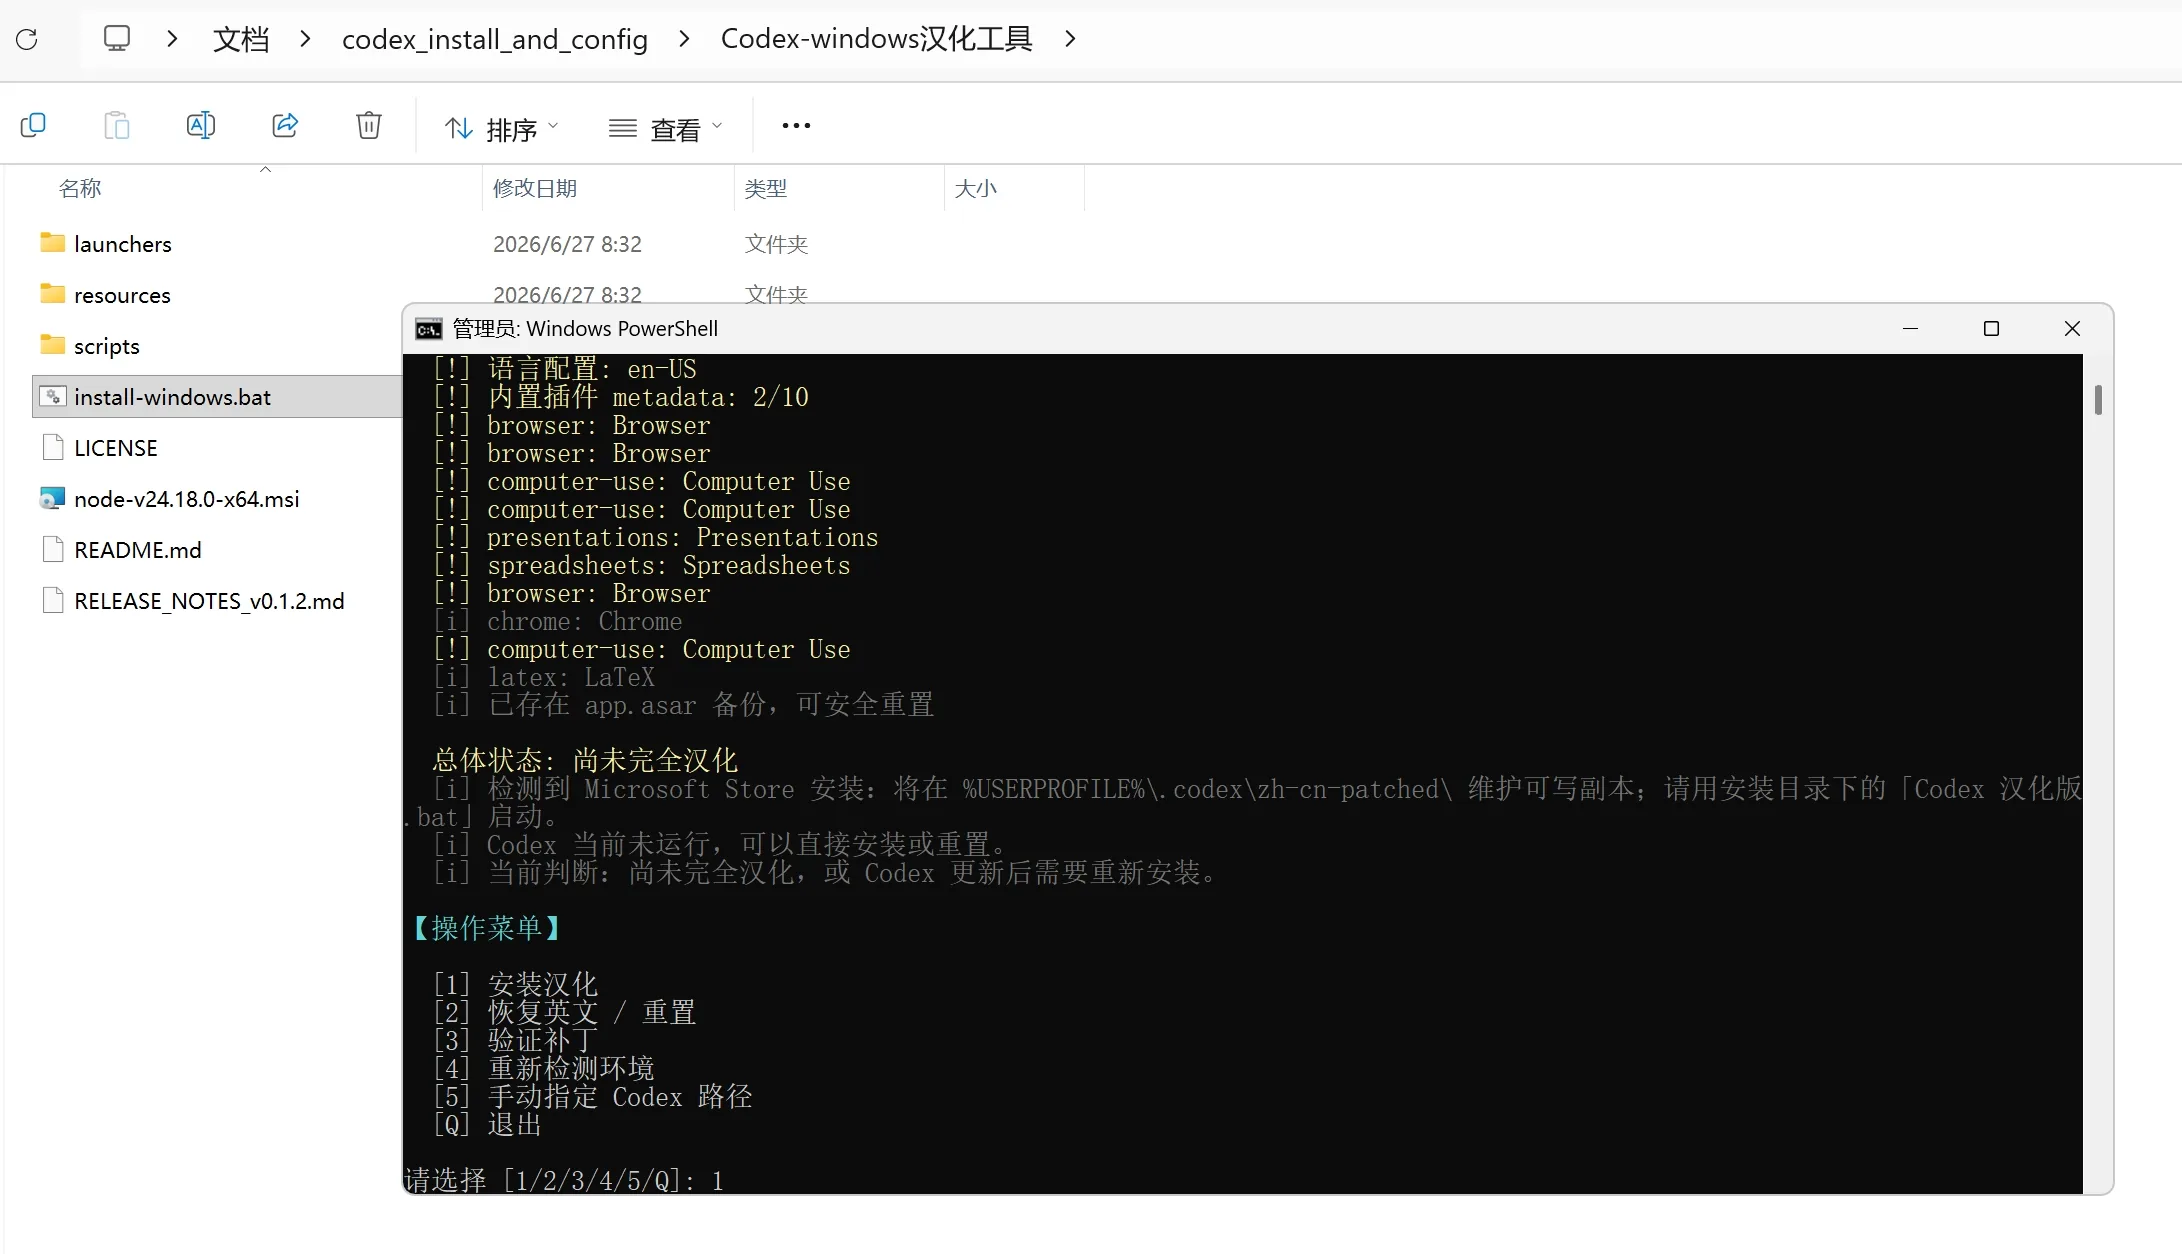Viewport: 2182px width, 1254px height.
Task: Go to codex_install_and_config in address bar
Action: tap(495, 39)
